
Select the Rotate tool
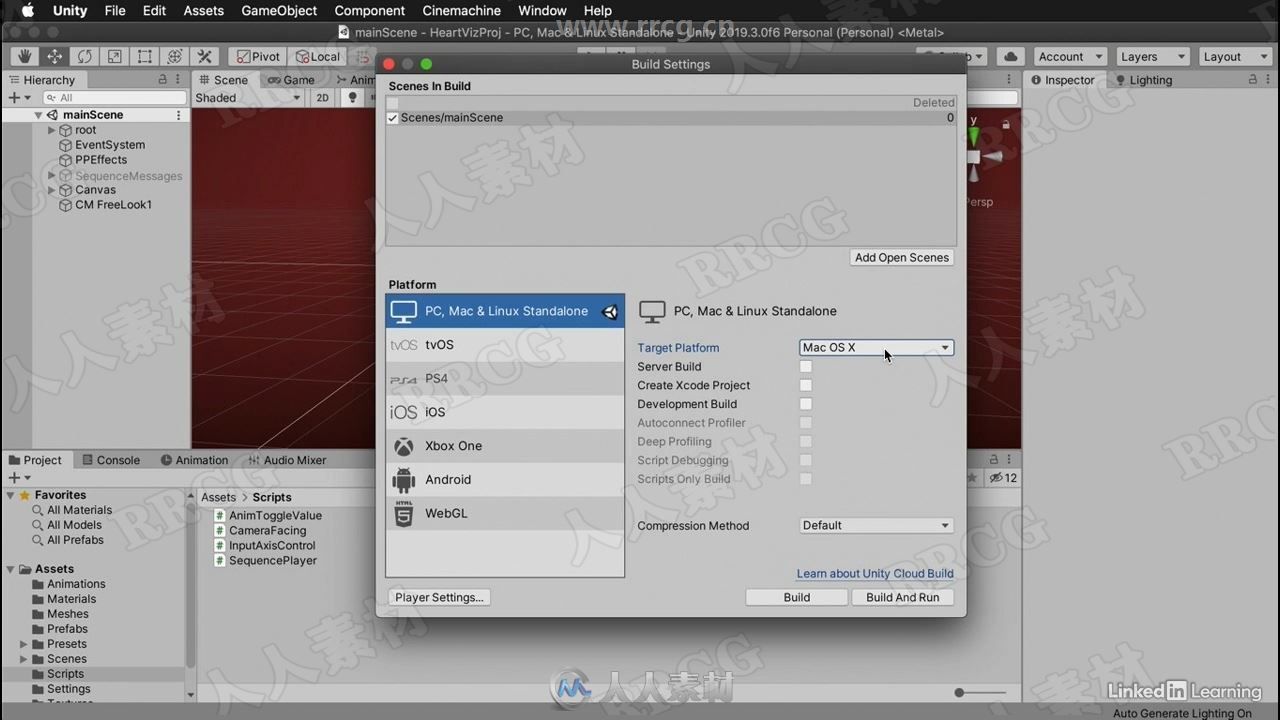84,57
